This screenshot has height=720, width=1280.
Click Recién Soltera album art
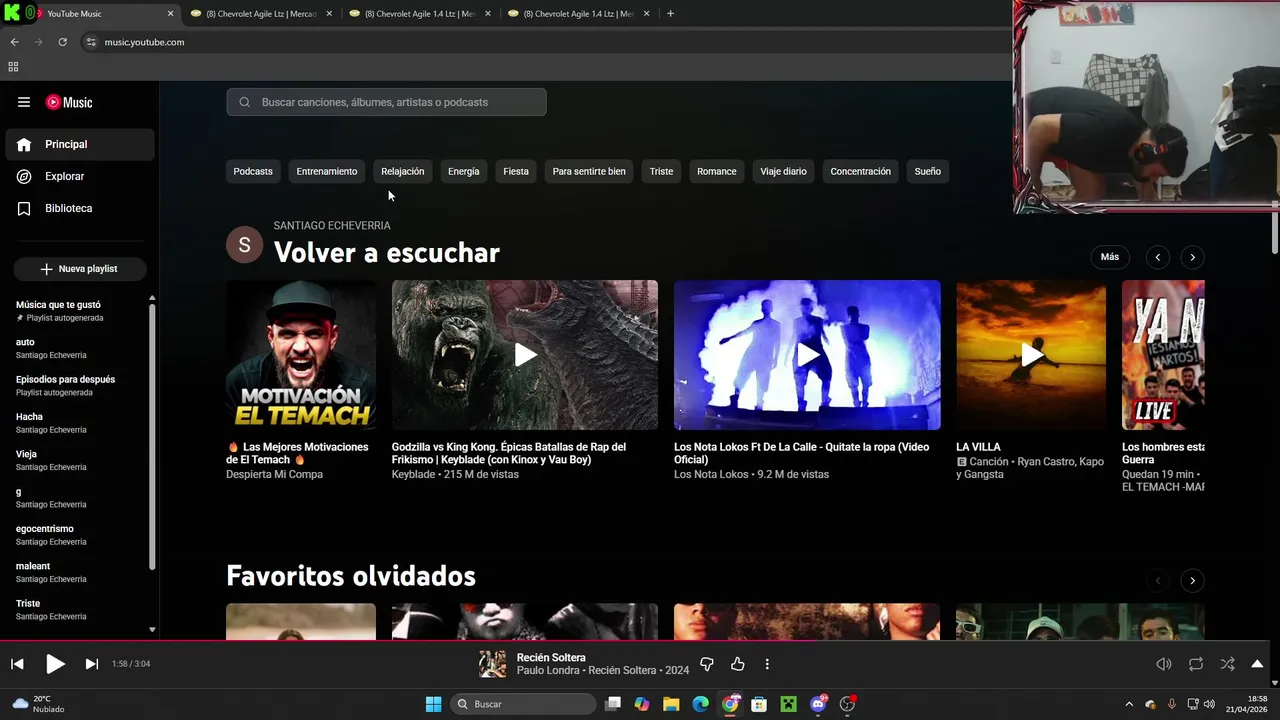(x=492, y=664)
